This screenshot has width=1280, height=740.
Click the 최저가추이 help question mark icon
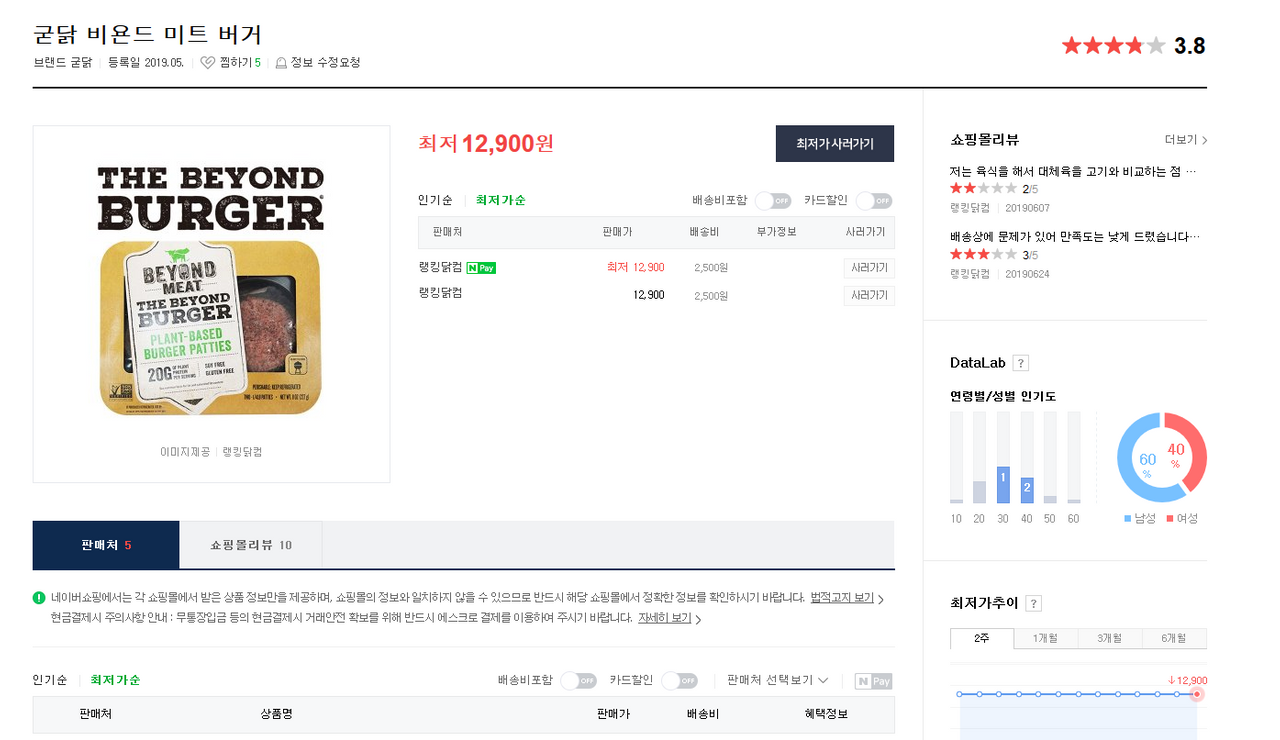pos(1034,603)
